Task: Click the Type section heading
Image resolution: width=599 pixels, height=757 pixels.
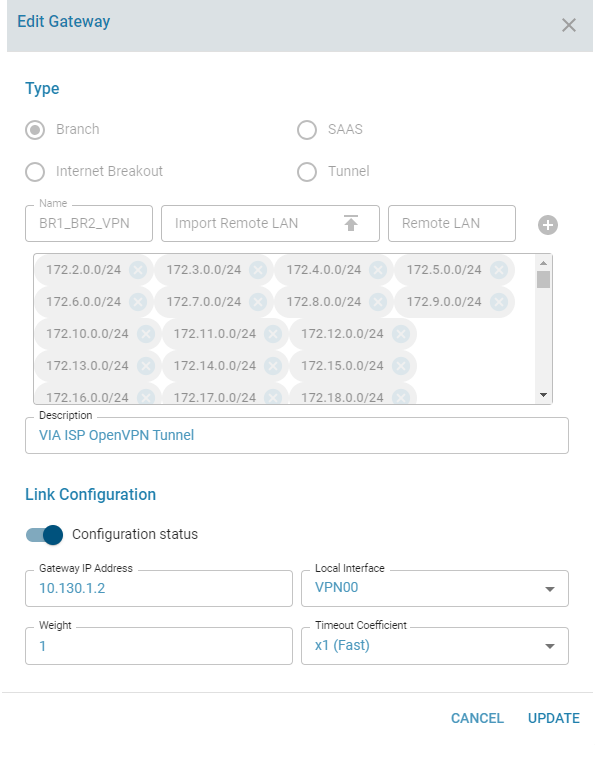Action: tap(42, 89)
